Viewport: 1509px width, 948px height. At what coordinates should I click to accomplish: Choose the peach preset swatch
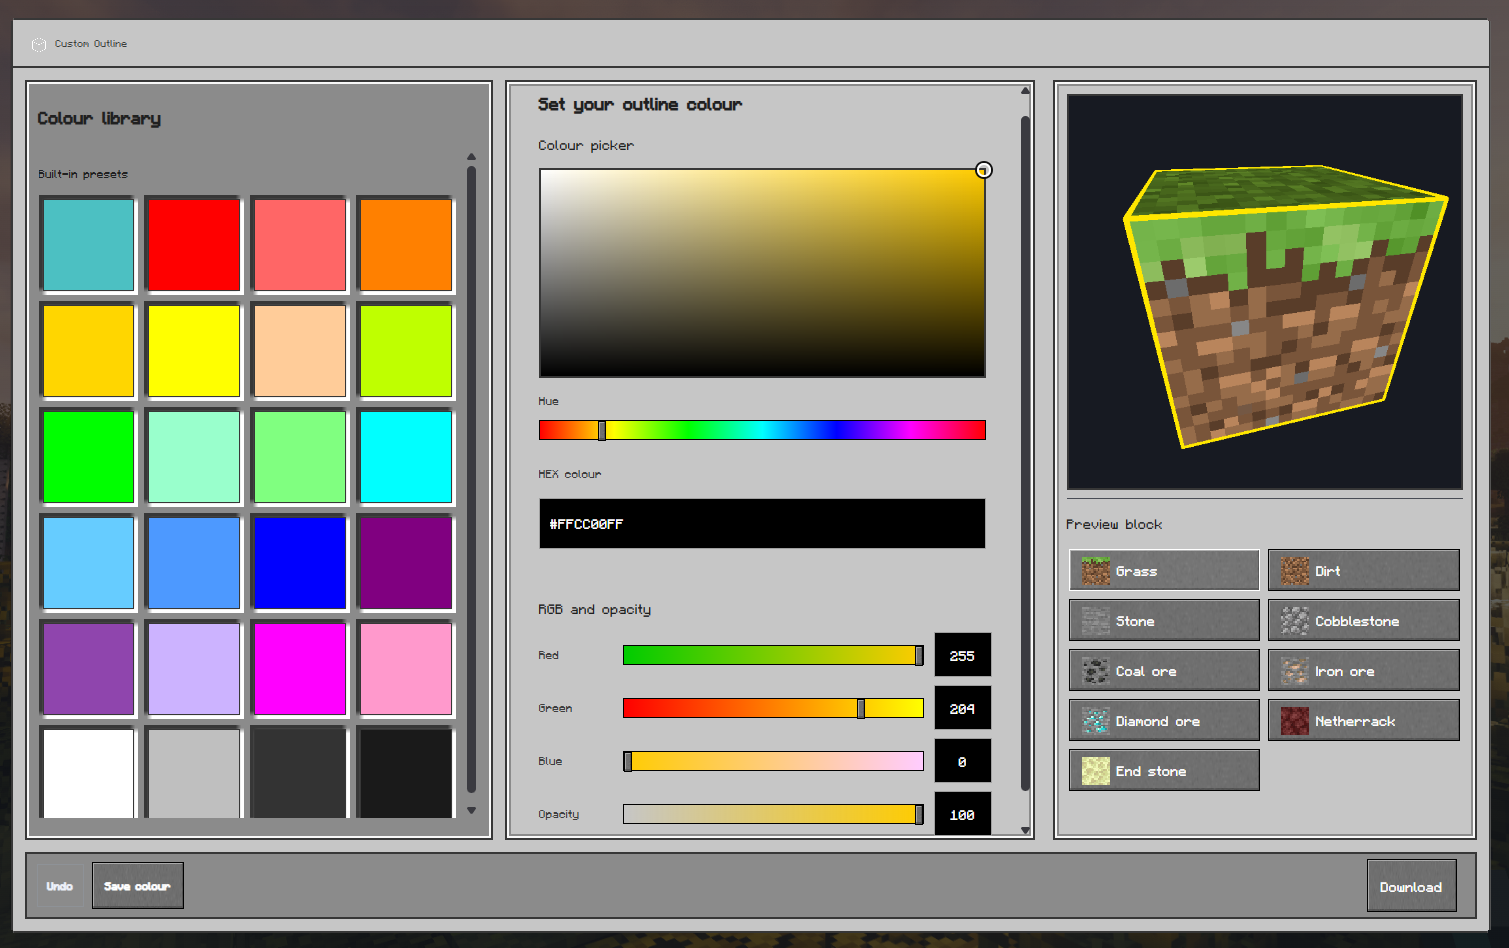coord(300,350)
